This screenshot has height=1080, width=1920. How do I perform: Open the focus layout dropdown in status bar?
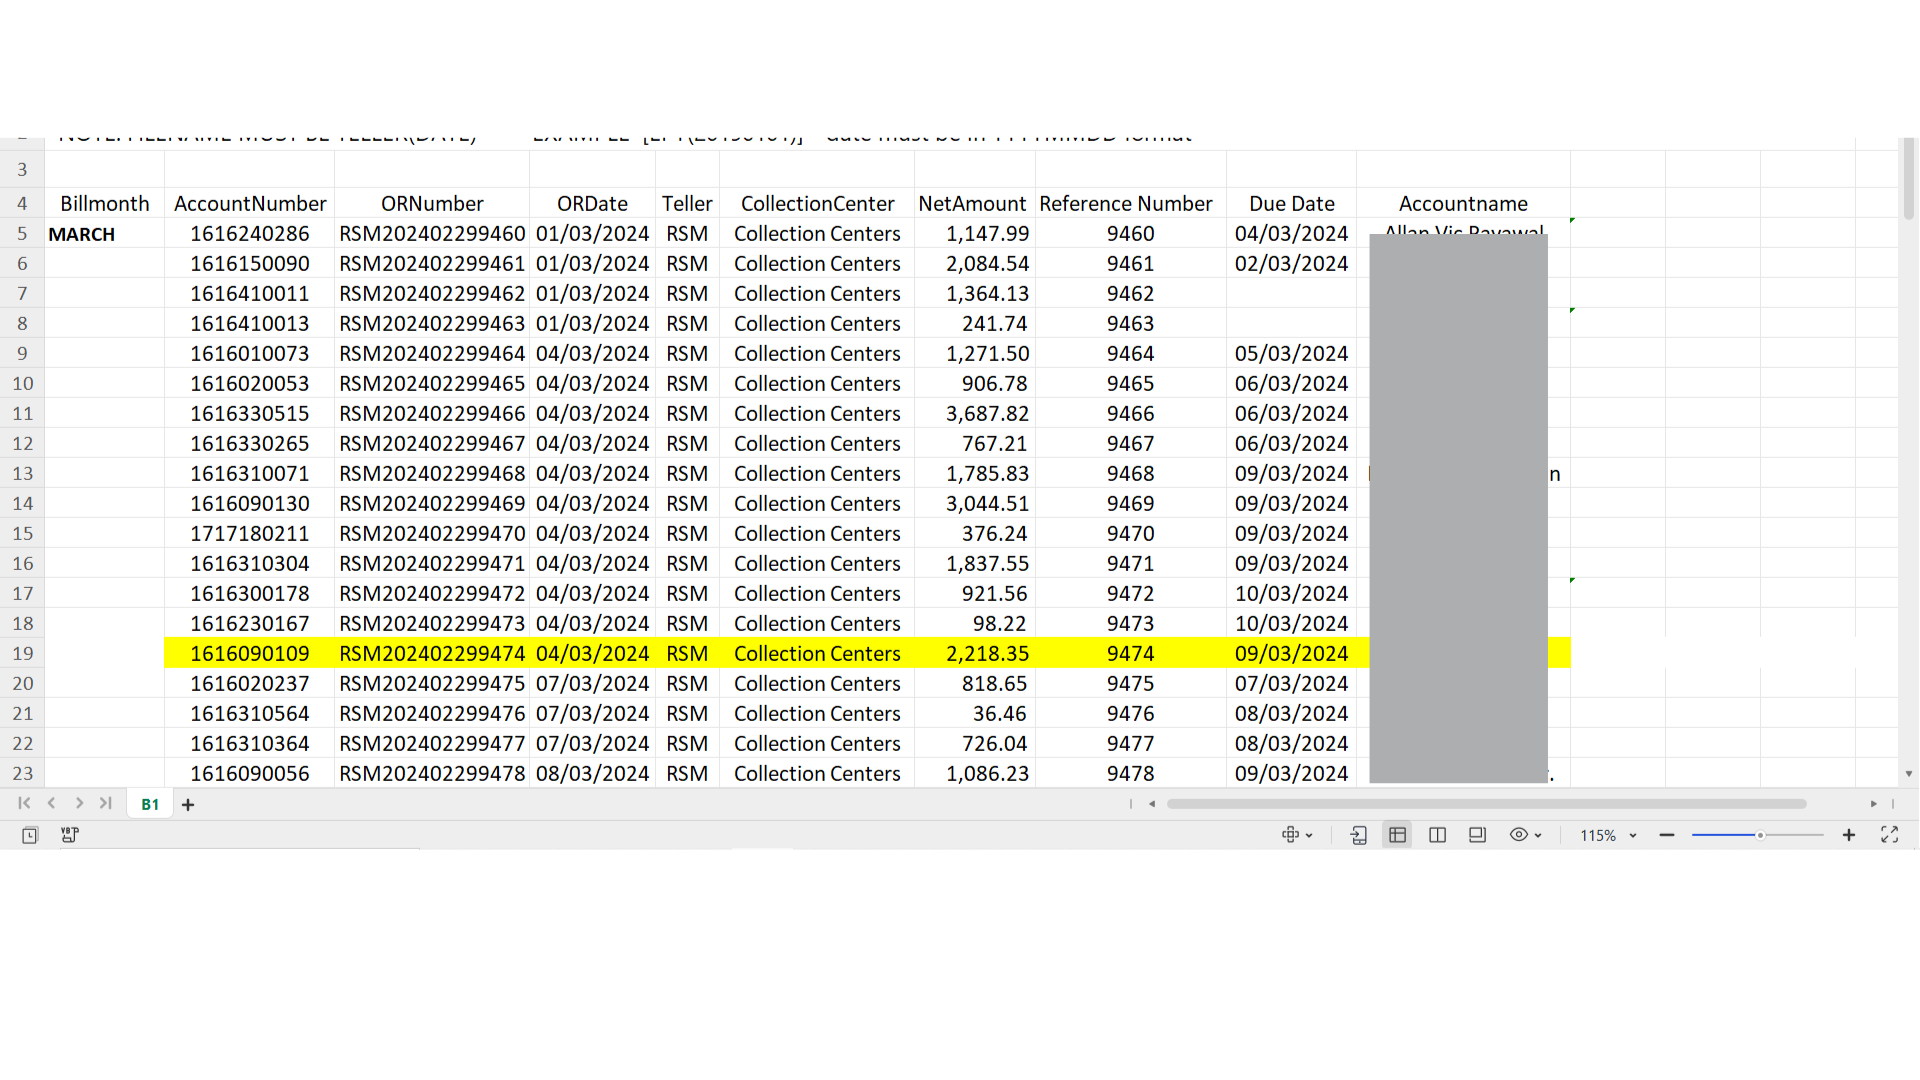tap(1297, 835)
